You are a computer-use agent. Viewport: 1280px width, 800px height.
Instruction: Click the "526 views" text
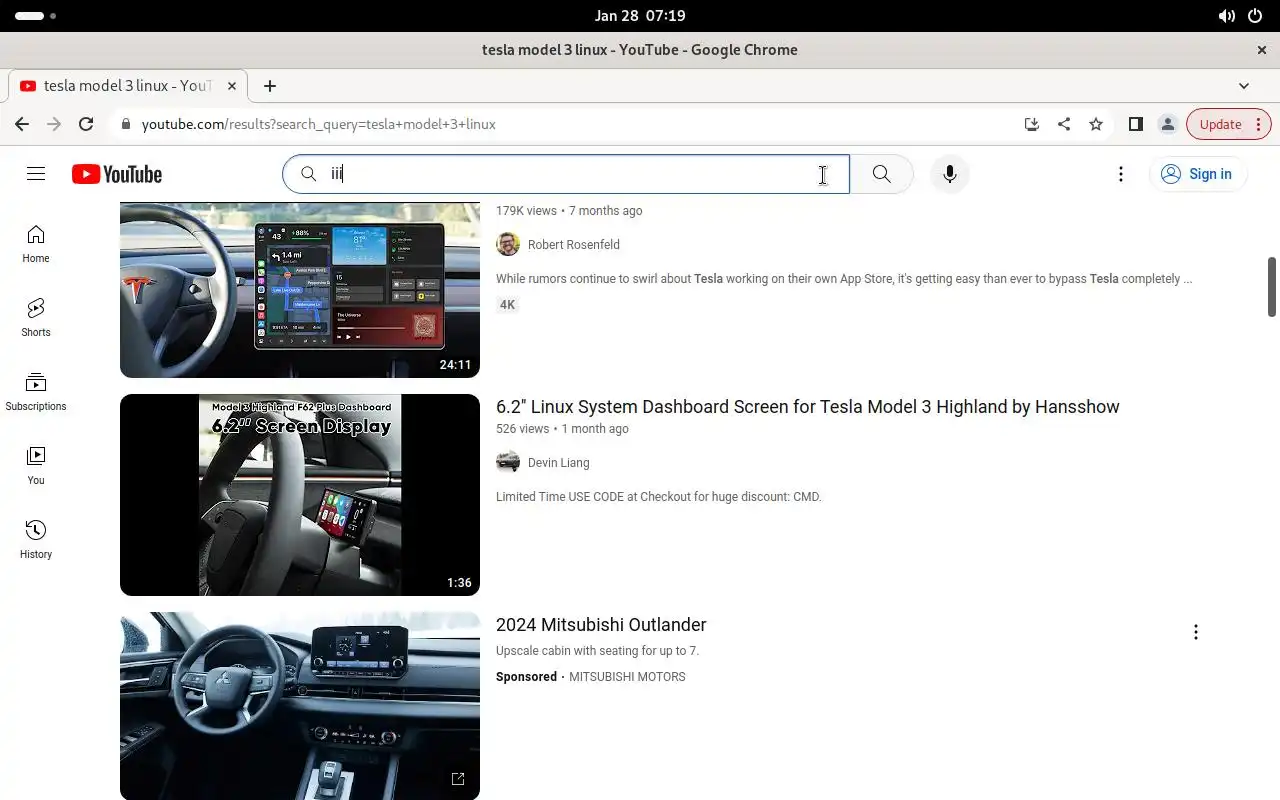coord(522,429)
